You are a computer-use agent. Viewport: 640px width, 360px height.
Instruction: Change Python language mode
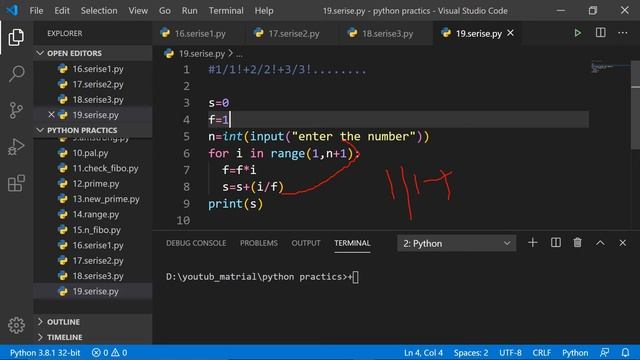pos(575,352)
